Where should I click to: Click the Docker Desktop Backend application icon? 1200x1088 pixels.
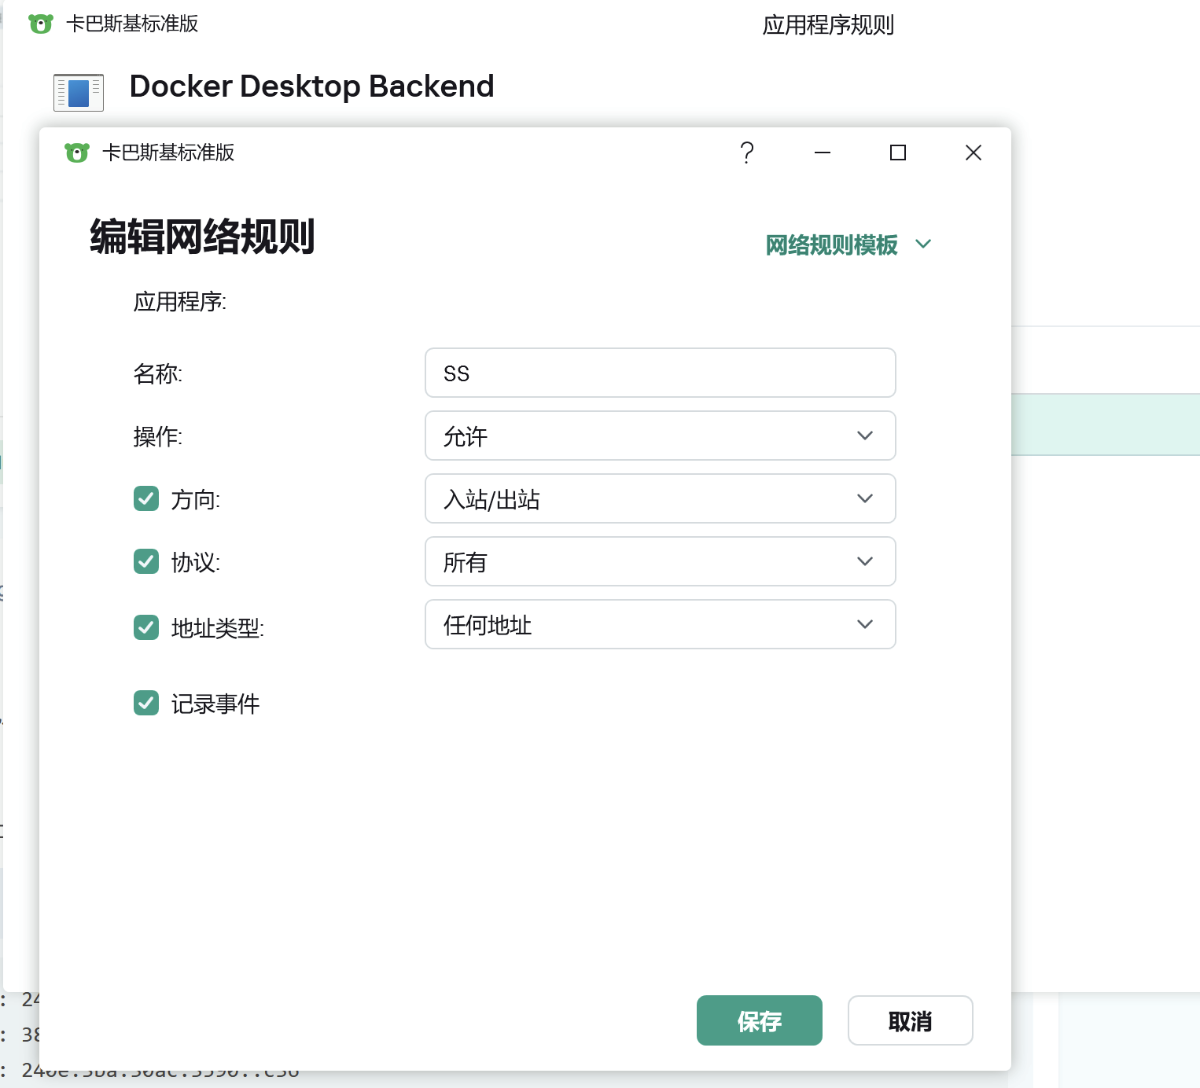79,92
